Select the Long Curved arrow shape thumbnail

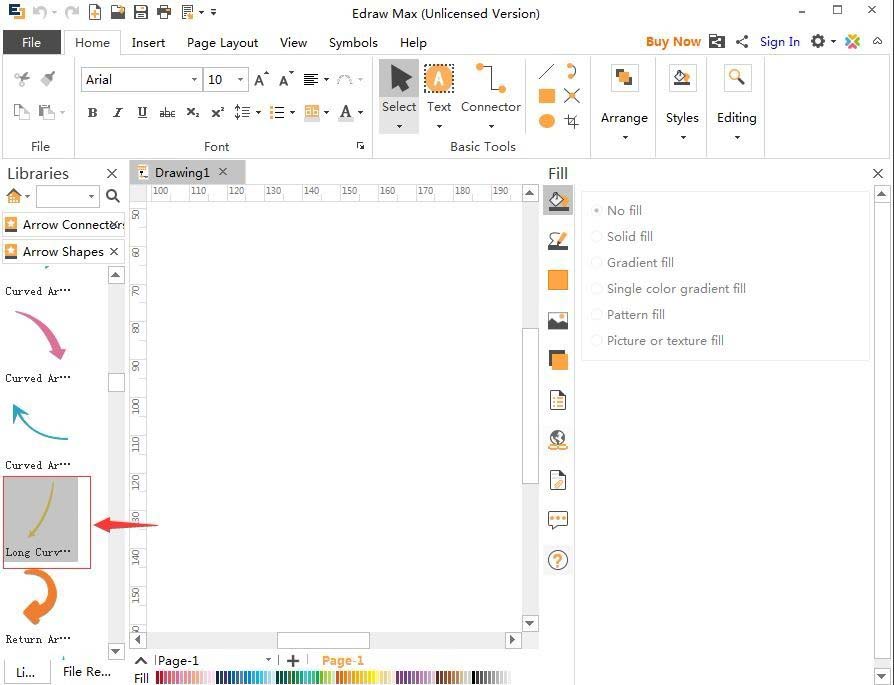41,518
